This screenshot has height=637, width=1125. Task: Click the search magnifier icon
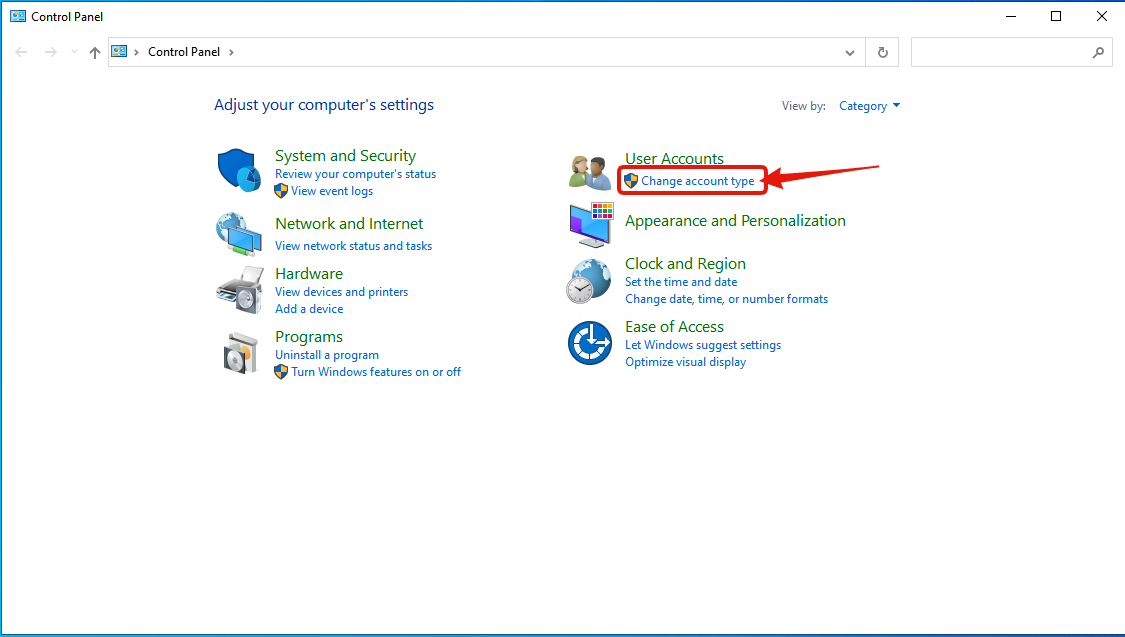click(x=1098, y=52)
